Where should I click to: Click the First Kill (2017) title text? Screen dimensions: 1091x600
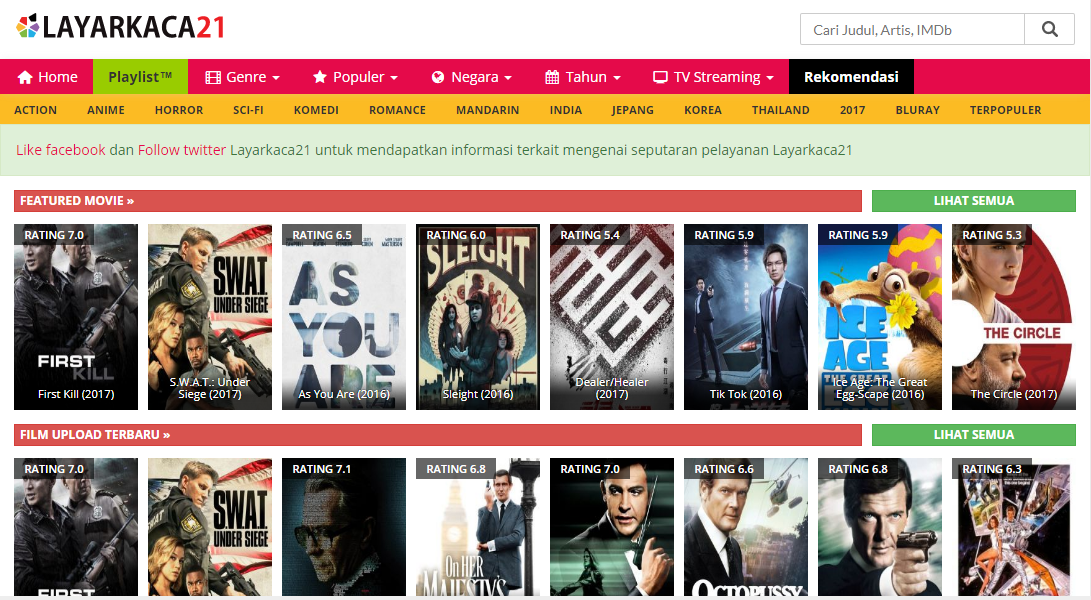pos(76,394)
